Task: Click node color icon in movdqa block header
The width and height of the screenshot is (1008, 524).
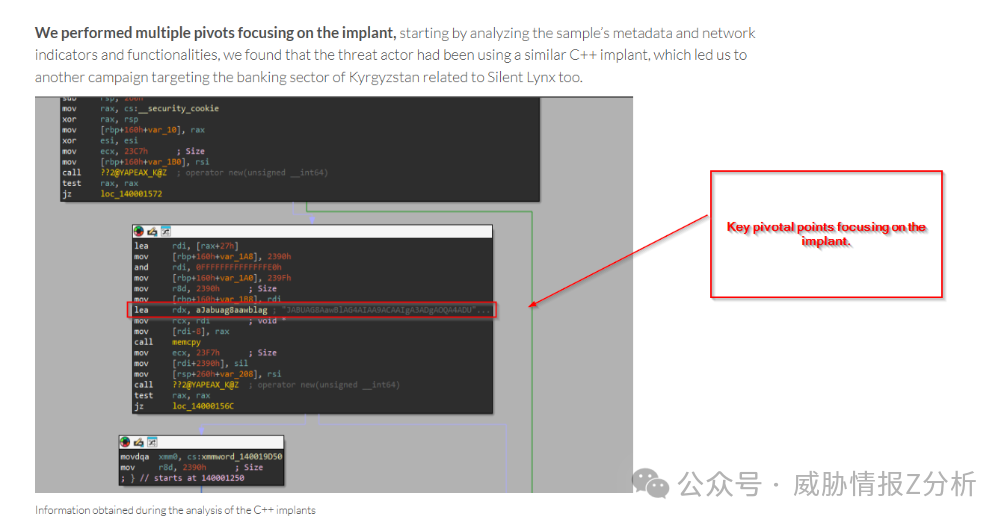Action: pos(125,442)
